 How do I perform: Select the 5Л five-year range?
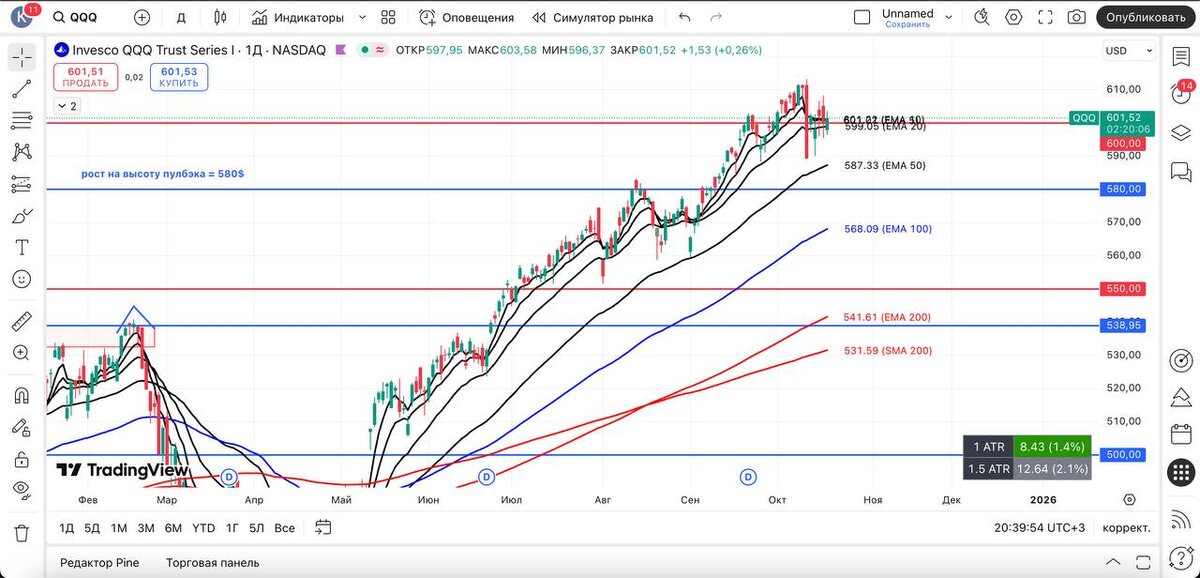point(257,527)
